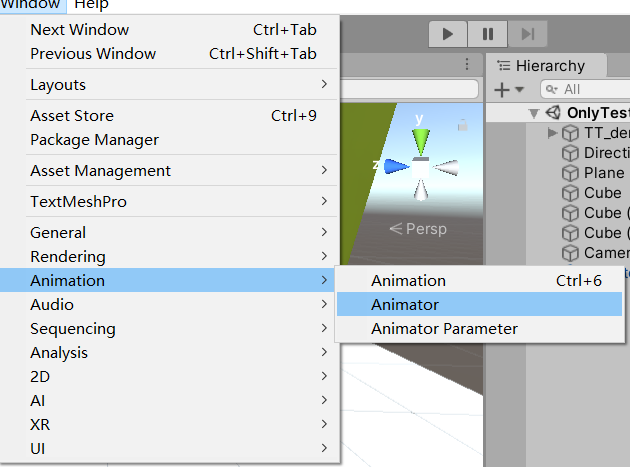This screenshot has height=467, width=630.
Task: Open the Animator window
Action: point(479,304)
